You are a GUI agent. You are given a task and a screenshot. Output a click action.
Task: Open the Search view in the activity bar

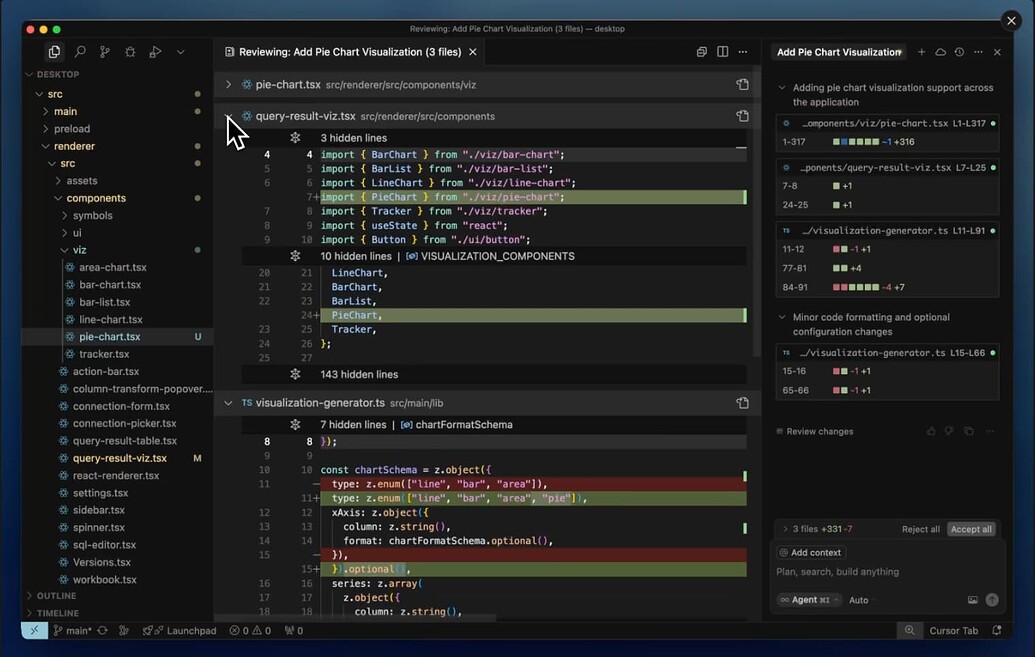79,51
